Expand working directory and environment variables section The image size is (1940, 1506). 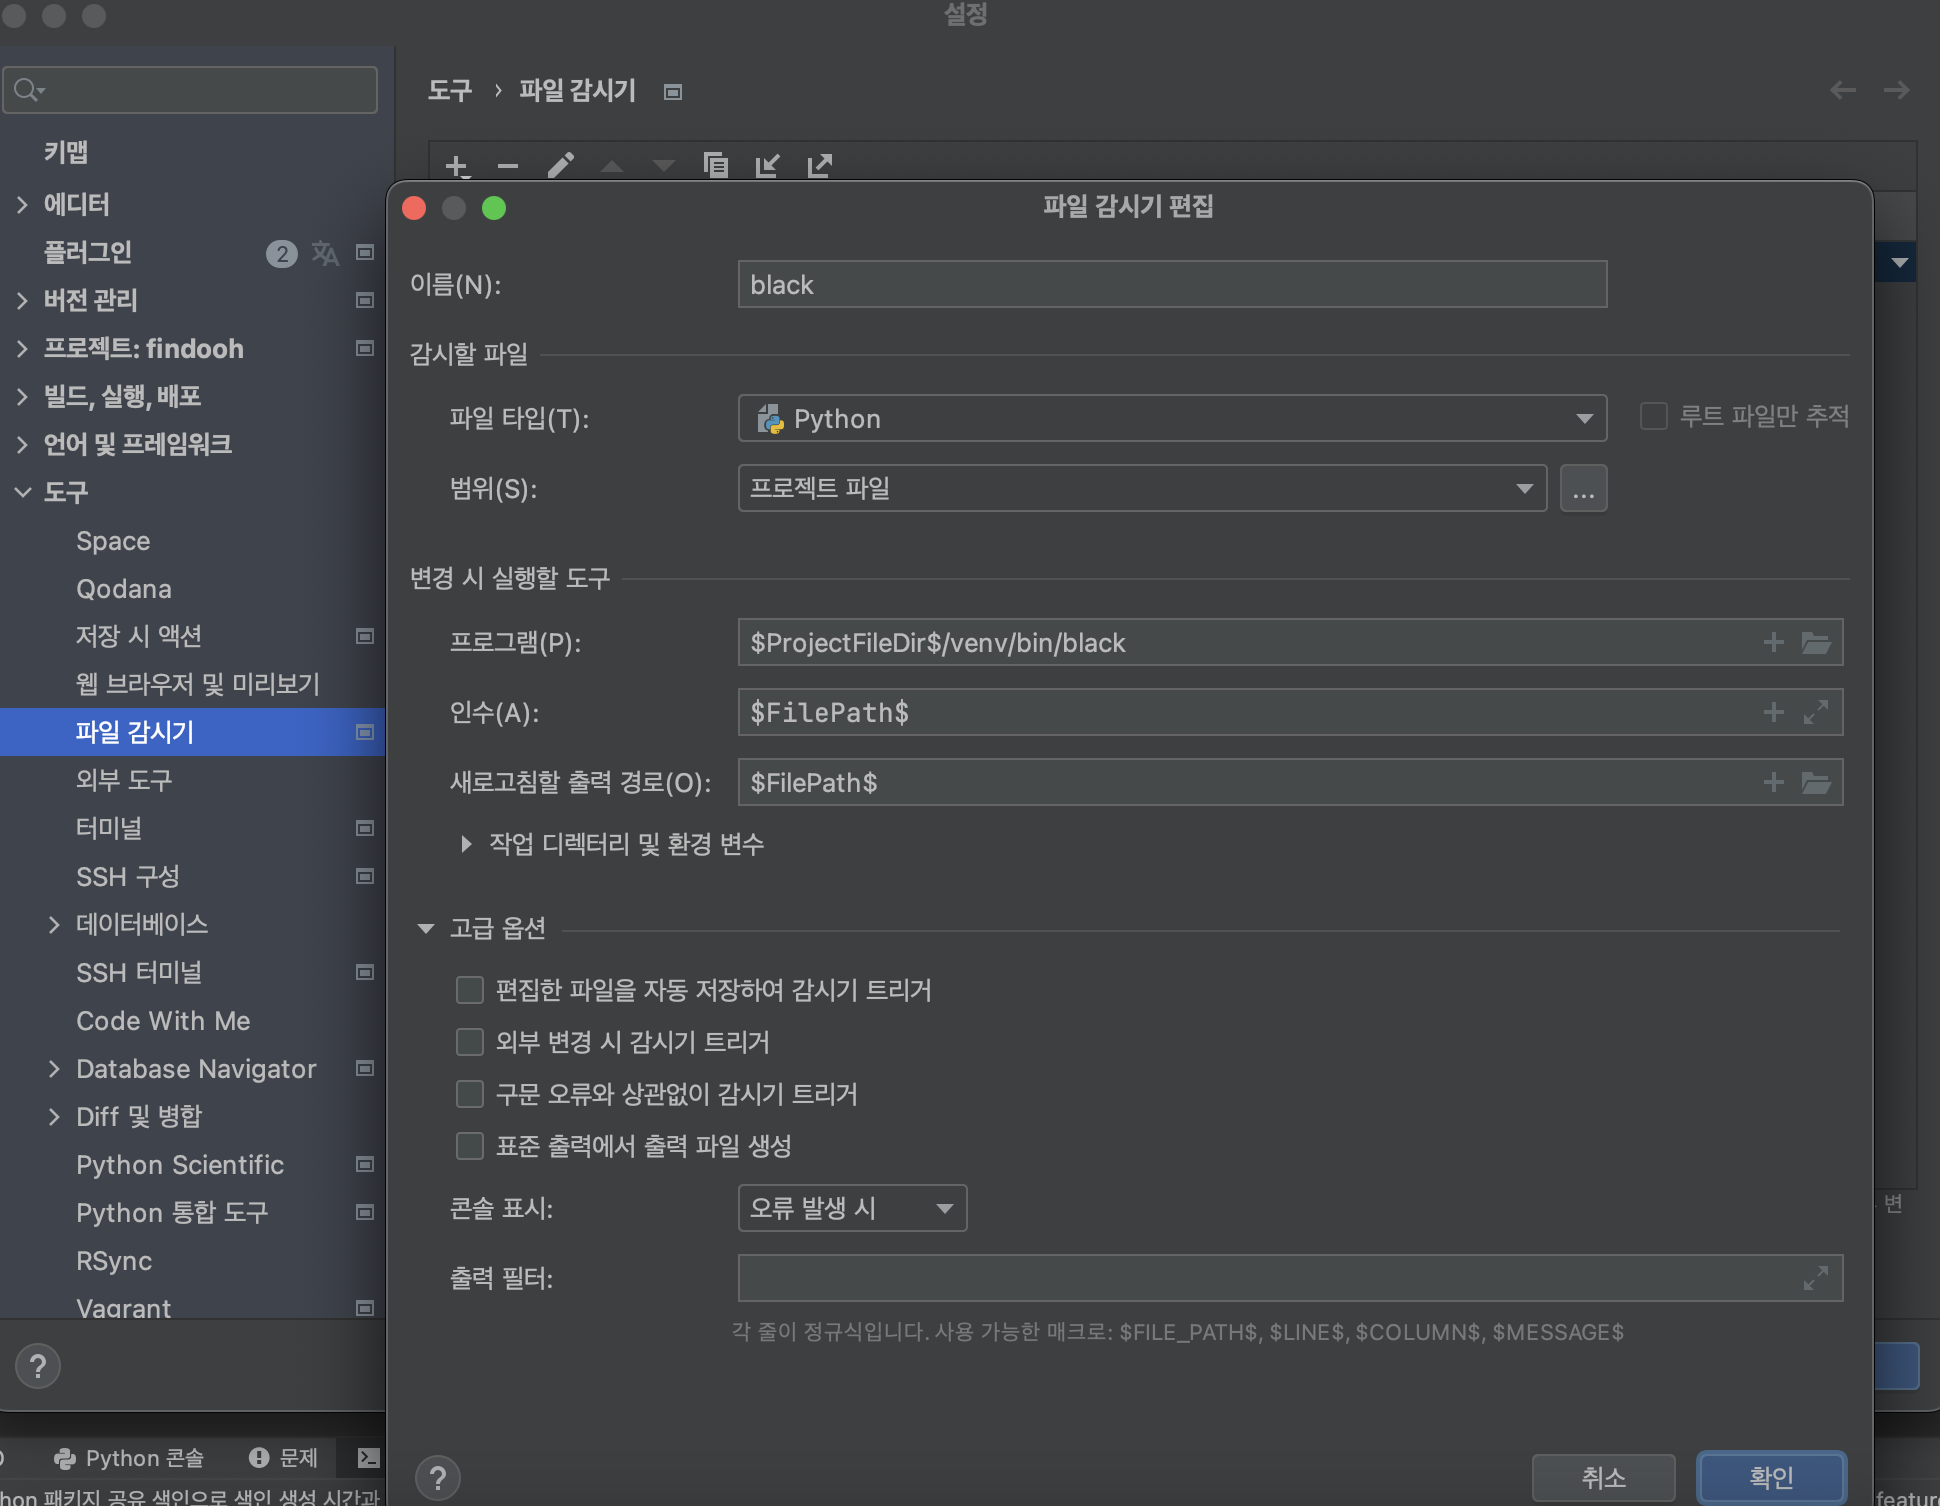[x=466, y=844]
